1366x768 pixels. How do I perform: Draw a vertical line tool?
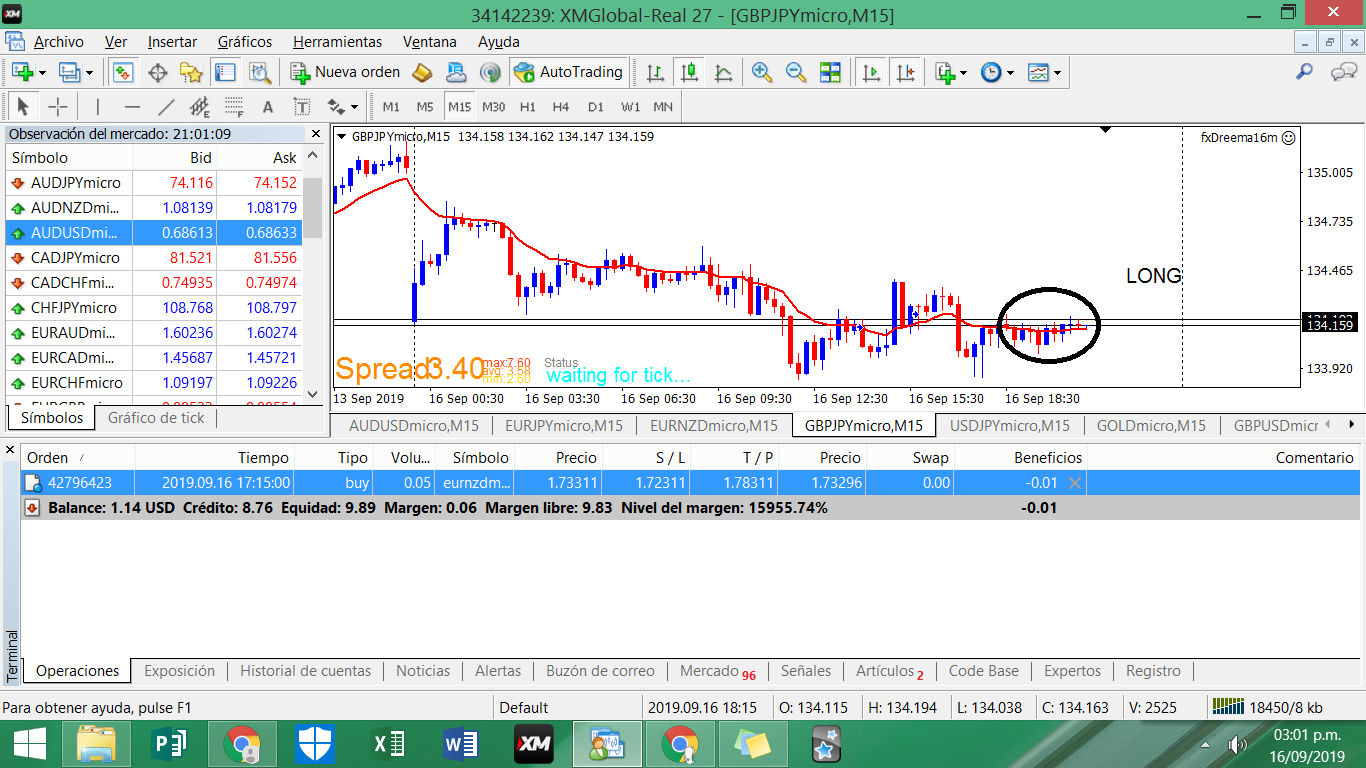(x=97, y=107)
